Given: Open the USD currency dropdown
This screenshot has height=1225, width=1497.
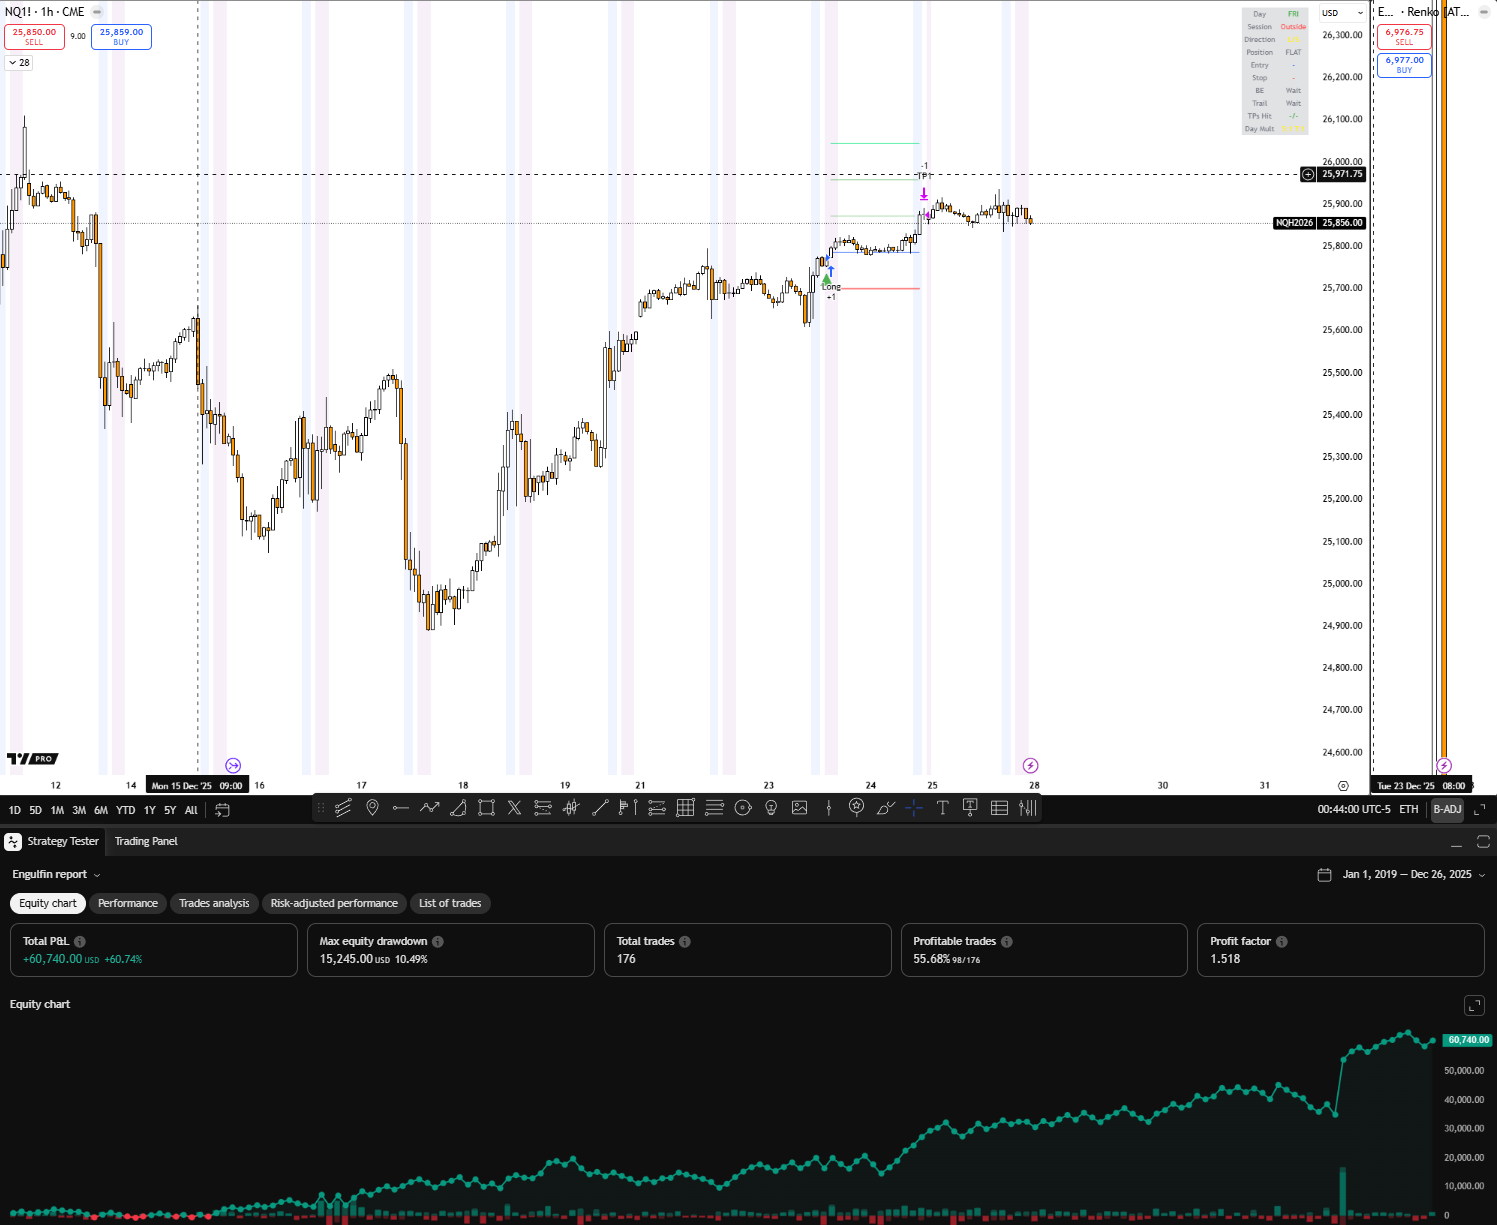Looking at the screenshot, I should (x=1341, y=13).
